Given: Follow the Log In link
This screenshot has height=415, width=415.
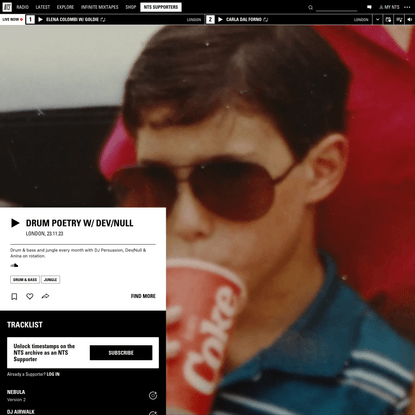Looking at the screenshot, I should 53,374.
